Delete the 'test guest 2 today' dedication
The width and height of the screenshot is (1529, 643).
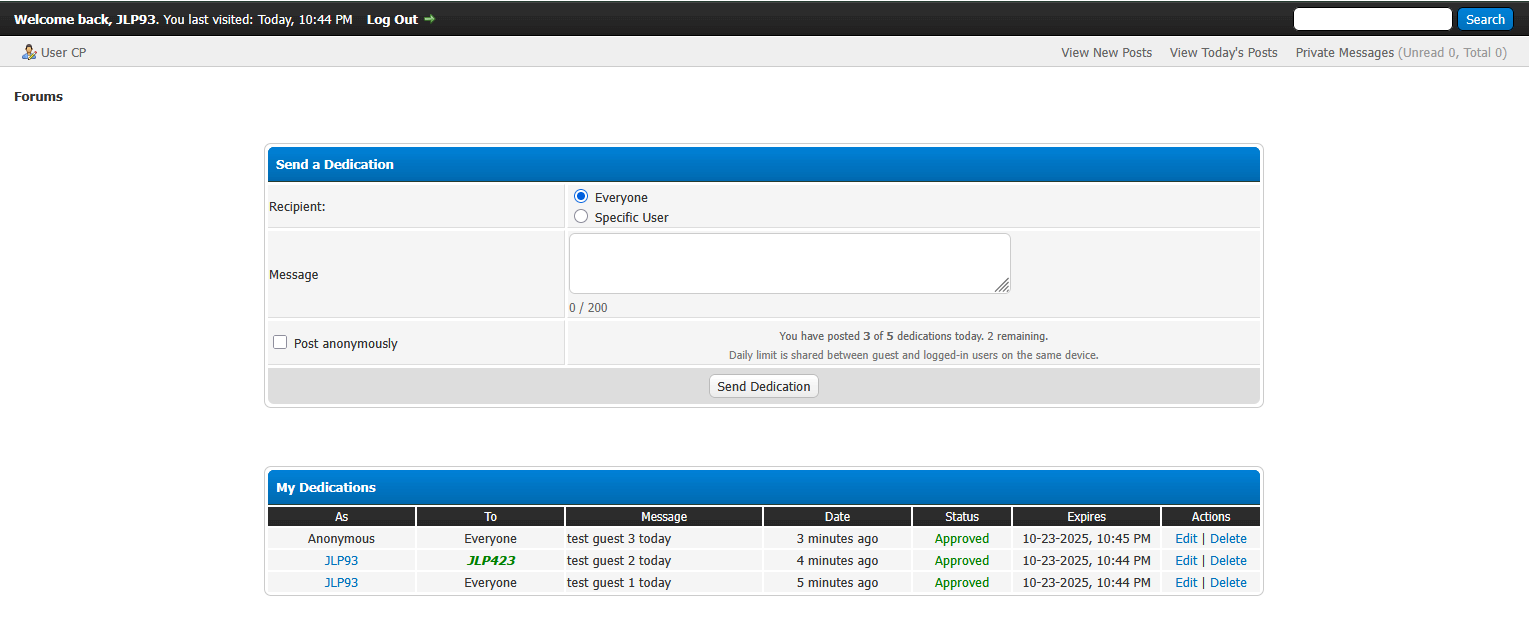click(1228, 561)
